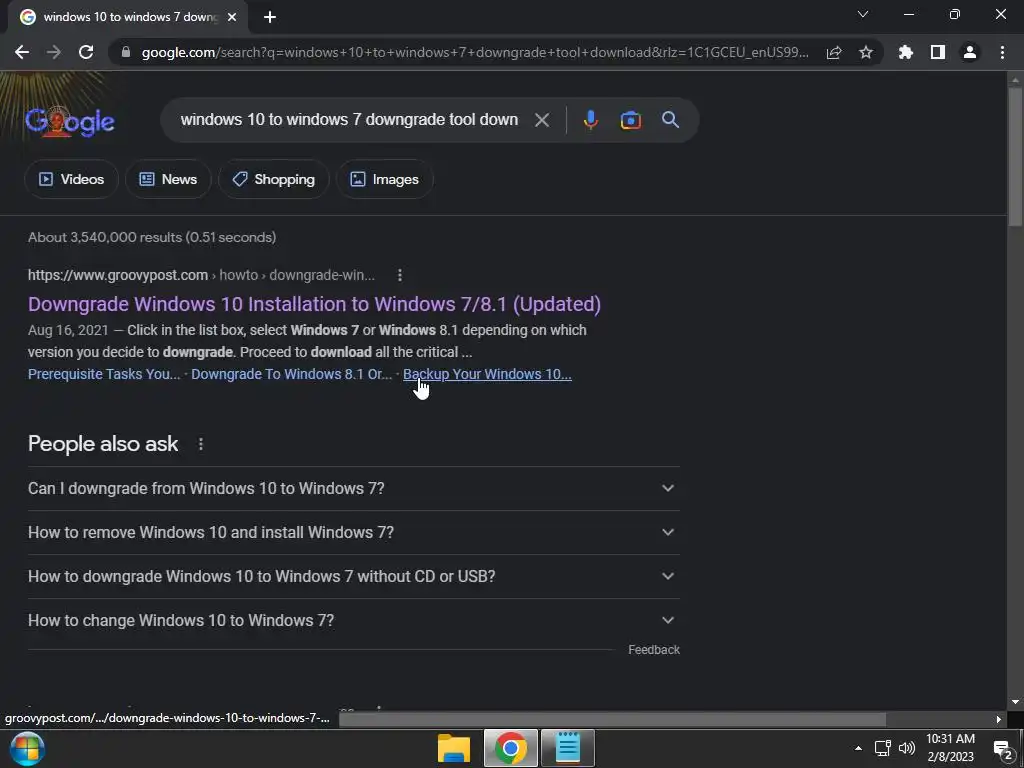Expand Can I downgrade from Windows 10 question
Viewport: 1024px width, 768px height.
tap(354, 488)
